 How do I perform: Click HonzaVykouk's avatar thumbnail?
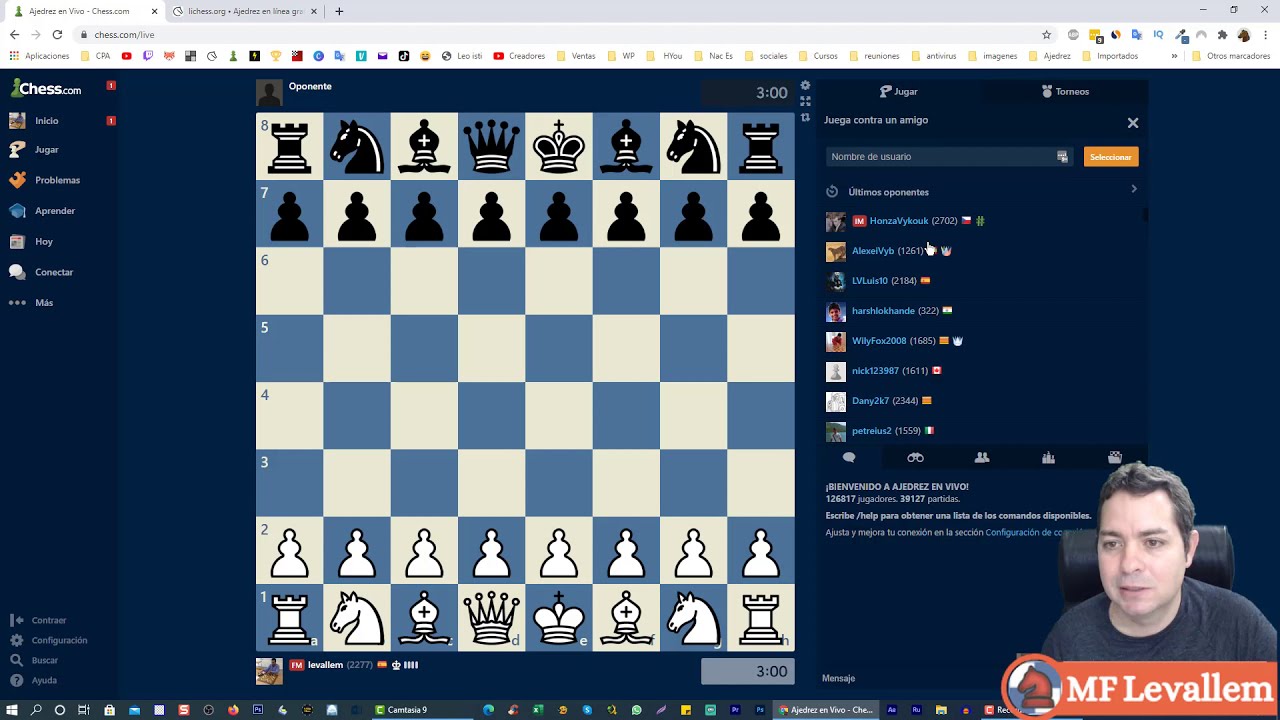835,222
